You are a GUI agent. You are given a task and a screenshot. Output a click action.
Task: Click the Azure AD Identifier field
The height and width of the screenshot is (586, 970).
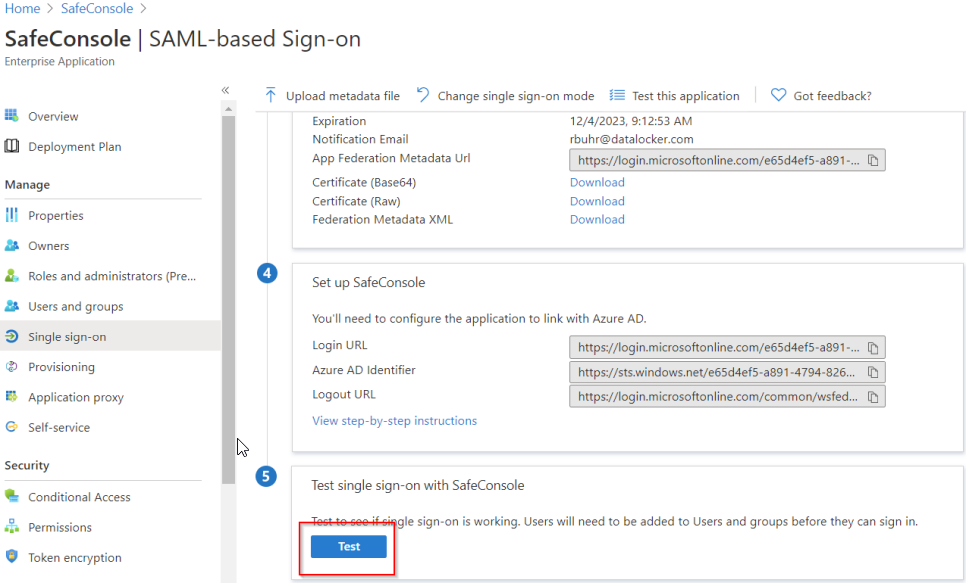728,373
